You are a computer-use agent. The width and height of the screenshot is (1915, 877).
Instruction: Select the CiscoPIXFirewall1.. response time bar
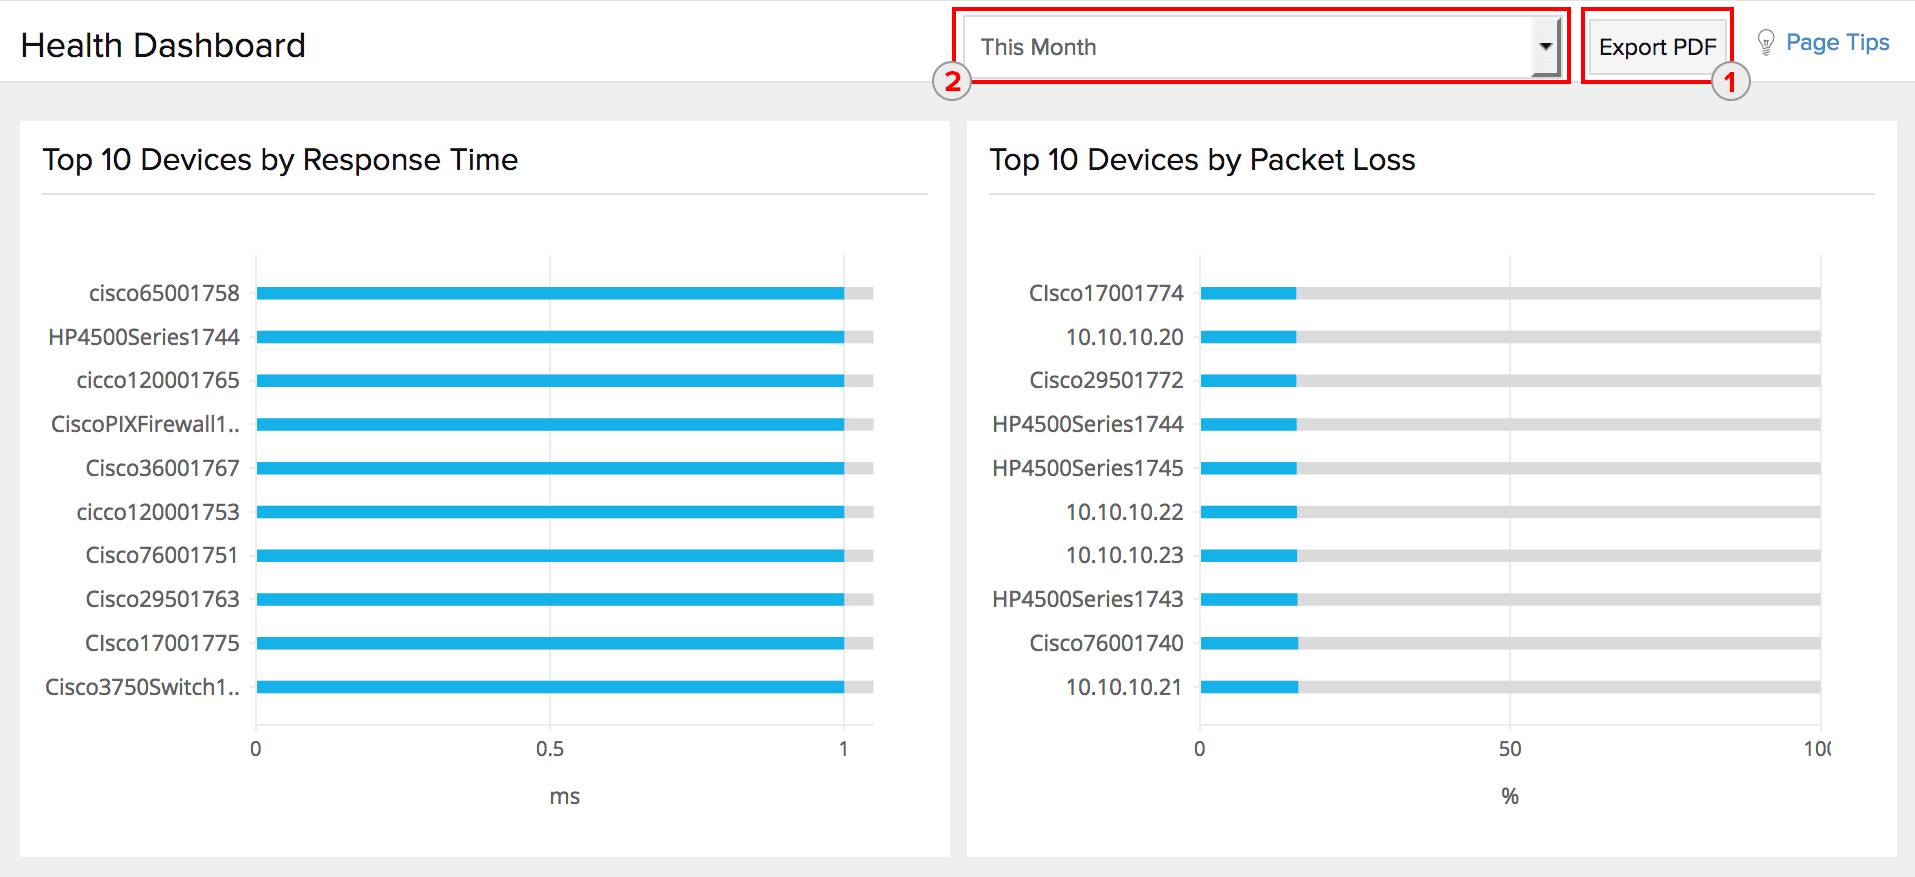point(550,425)
